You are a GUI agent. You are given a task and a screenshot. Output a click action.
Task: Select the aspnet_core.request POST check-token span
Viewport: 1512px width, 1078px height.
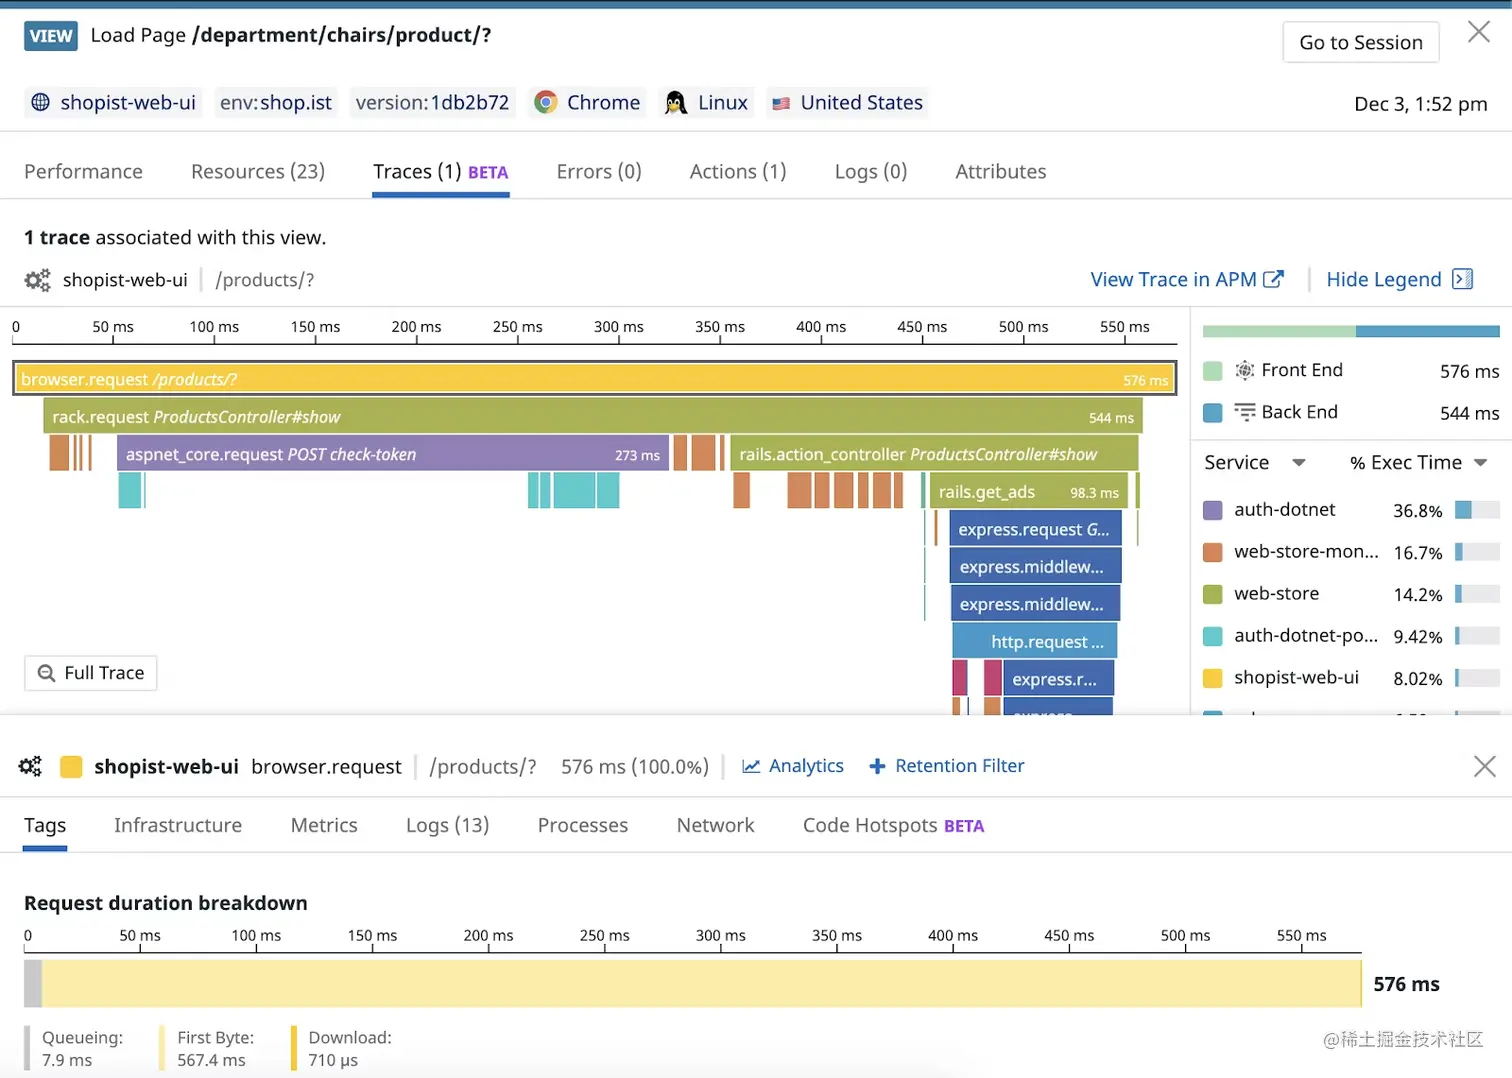click(392, 454)
